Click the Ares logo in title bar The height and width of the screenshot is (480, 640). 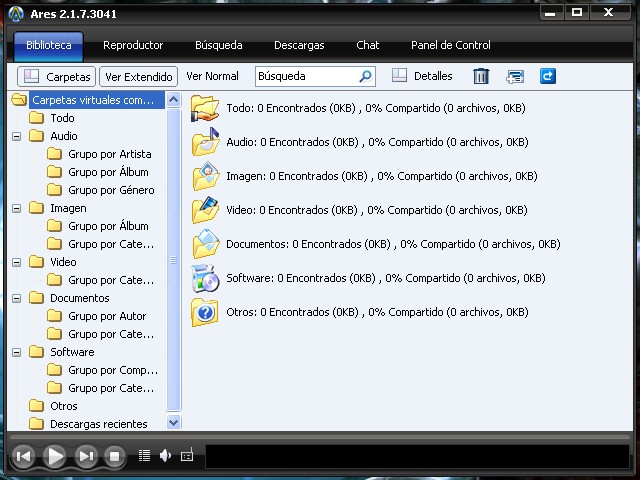(16, 14)
